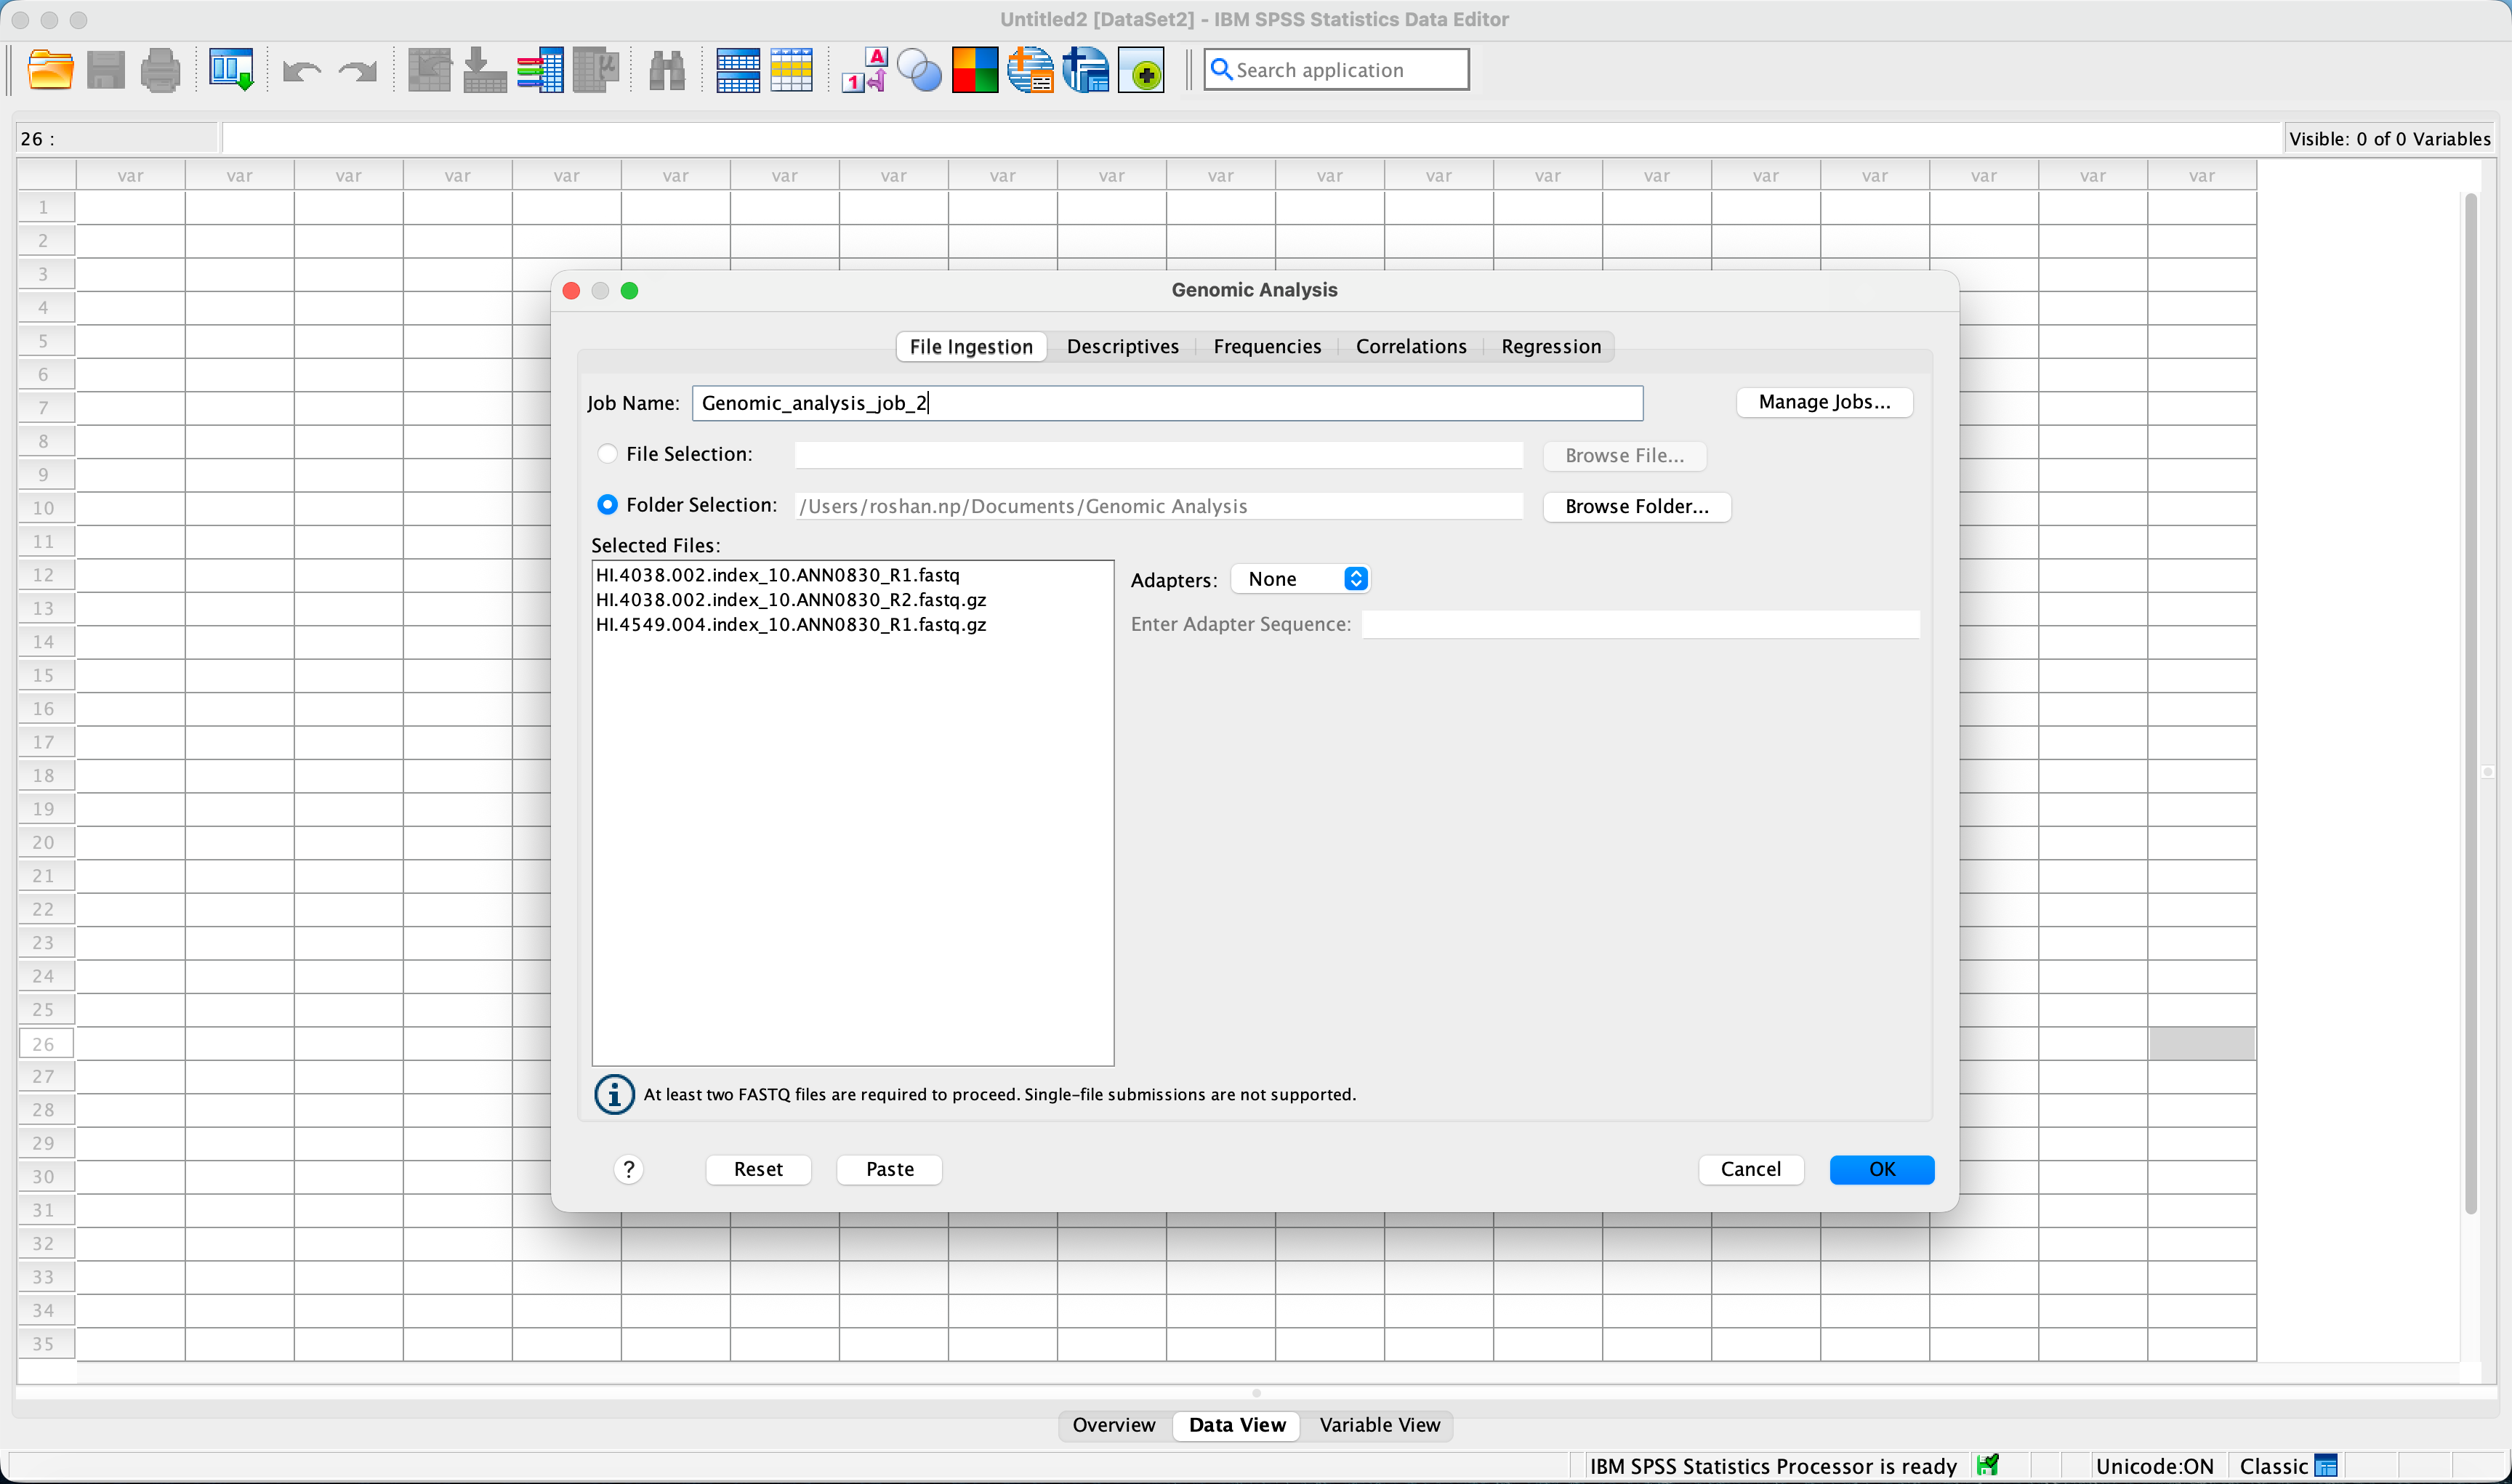The image size is (2512, 1484).
Task: Open the Variables info icon
Action: [x=540, y=70]
